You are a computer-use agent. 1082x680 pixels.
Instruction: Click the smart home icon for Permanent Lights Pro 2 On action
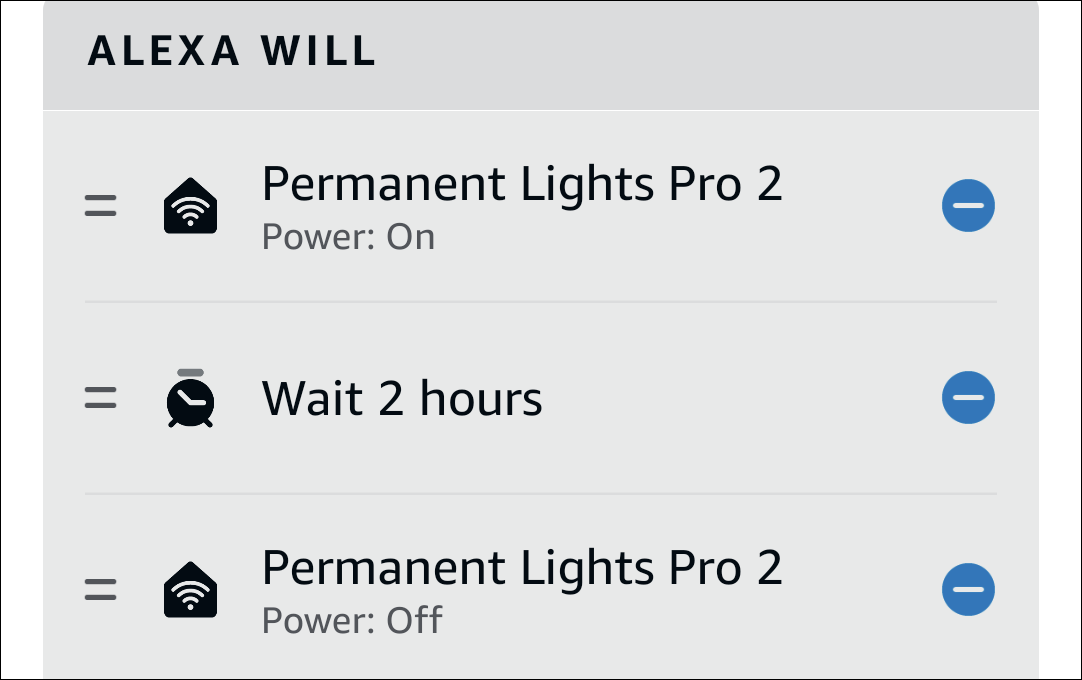190,204
